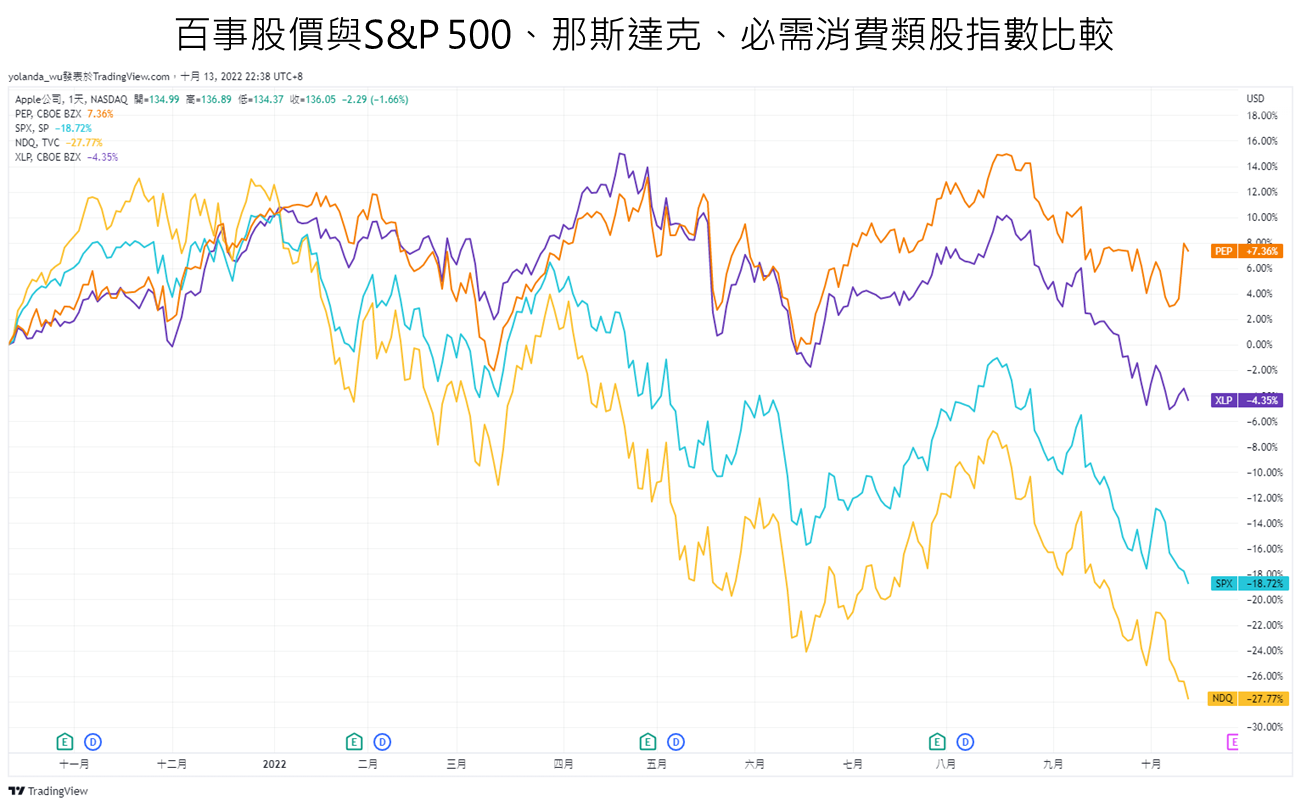Click the orange PEP +7.36% price label
The height and width of the screenshot is (806, 1301).
1249,251
